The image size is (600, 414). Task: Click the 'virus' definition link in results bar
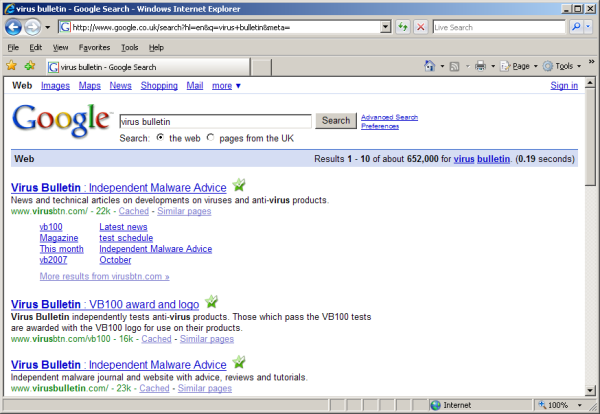(464, 159)
